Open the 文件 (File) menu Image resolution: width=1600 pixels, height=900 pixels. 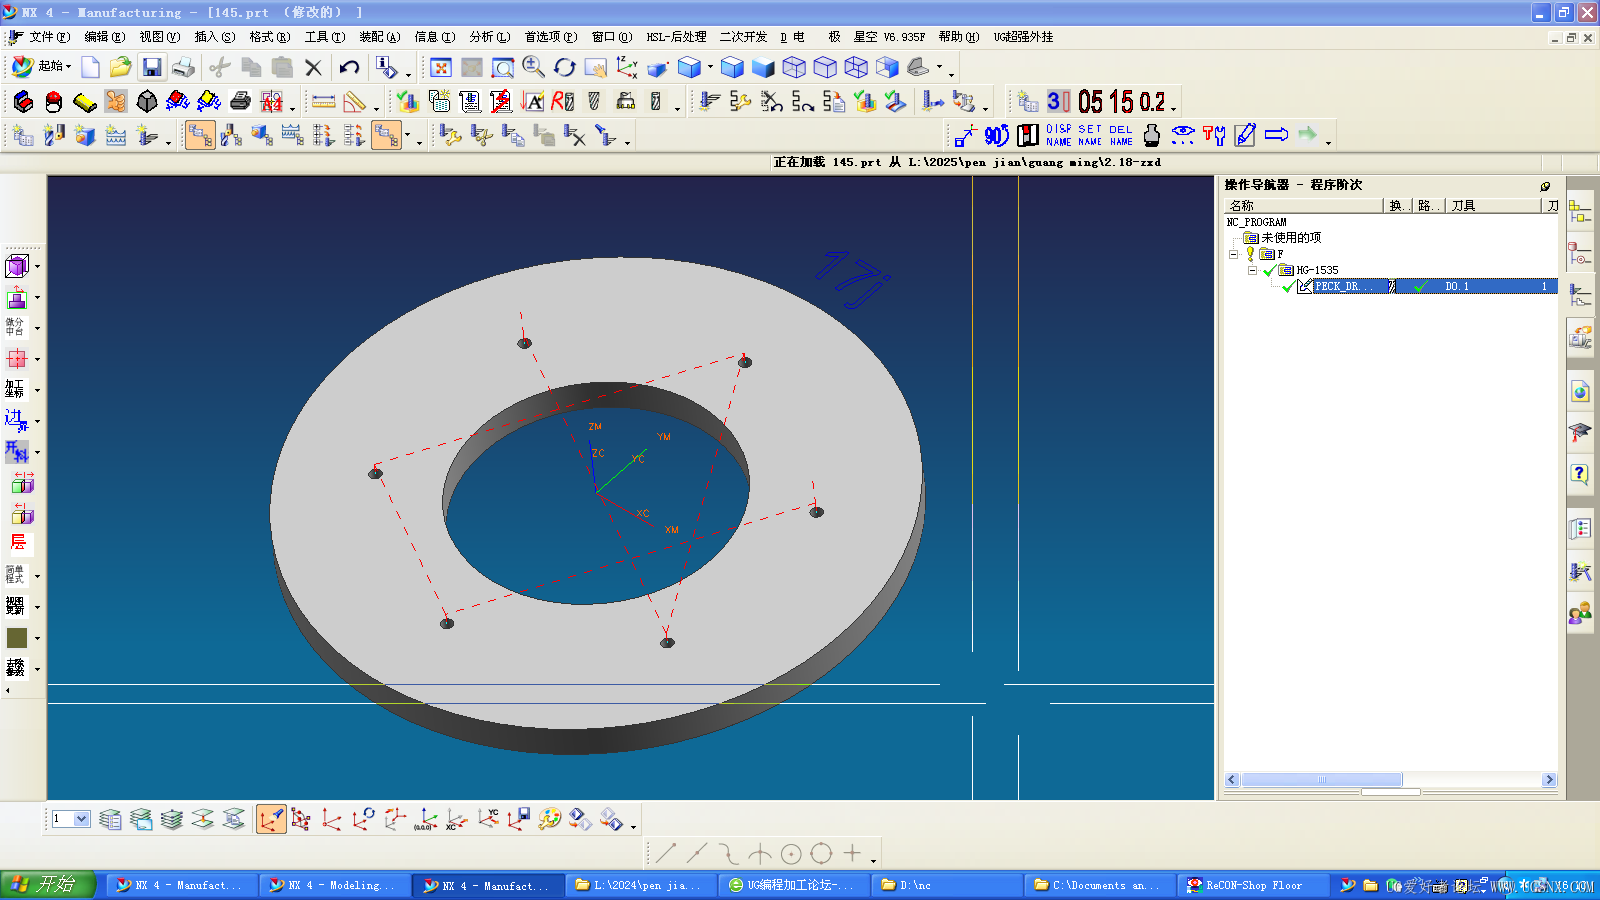49,37
